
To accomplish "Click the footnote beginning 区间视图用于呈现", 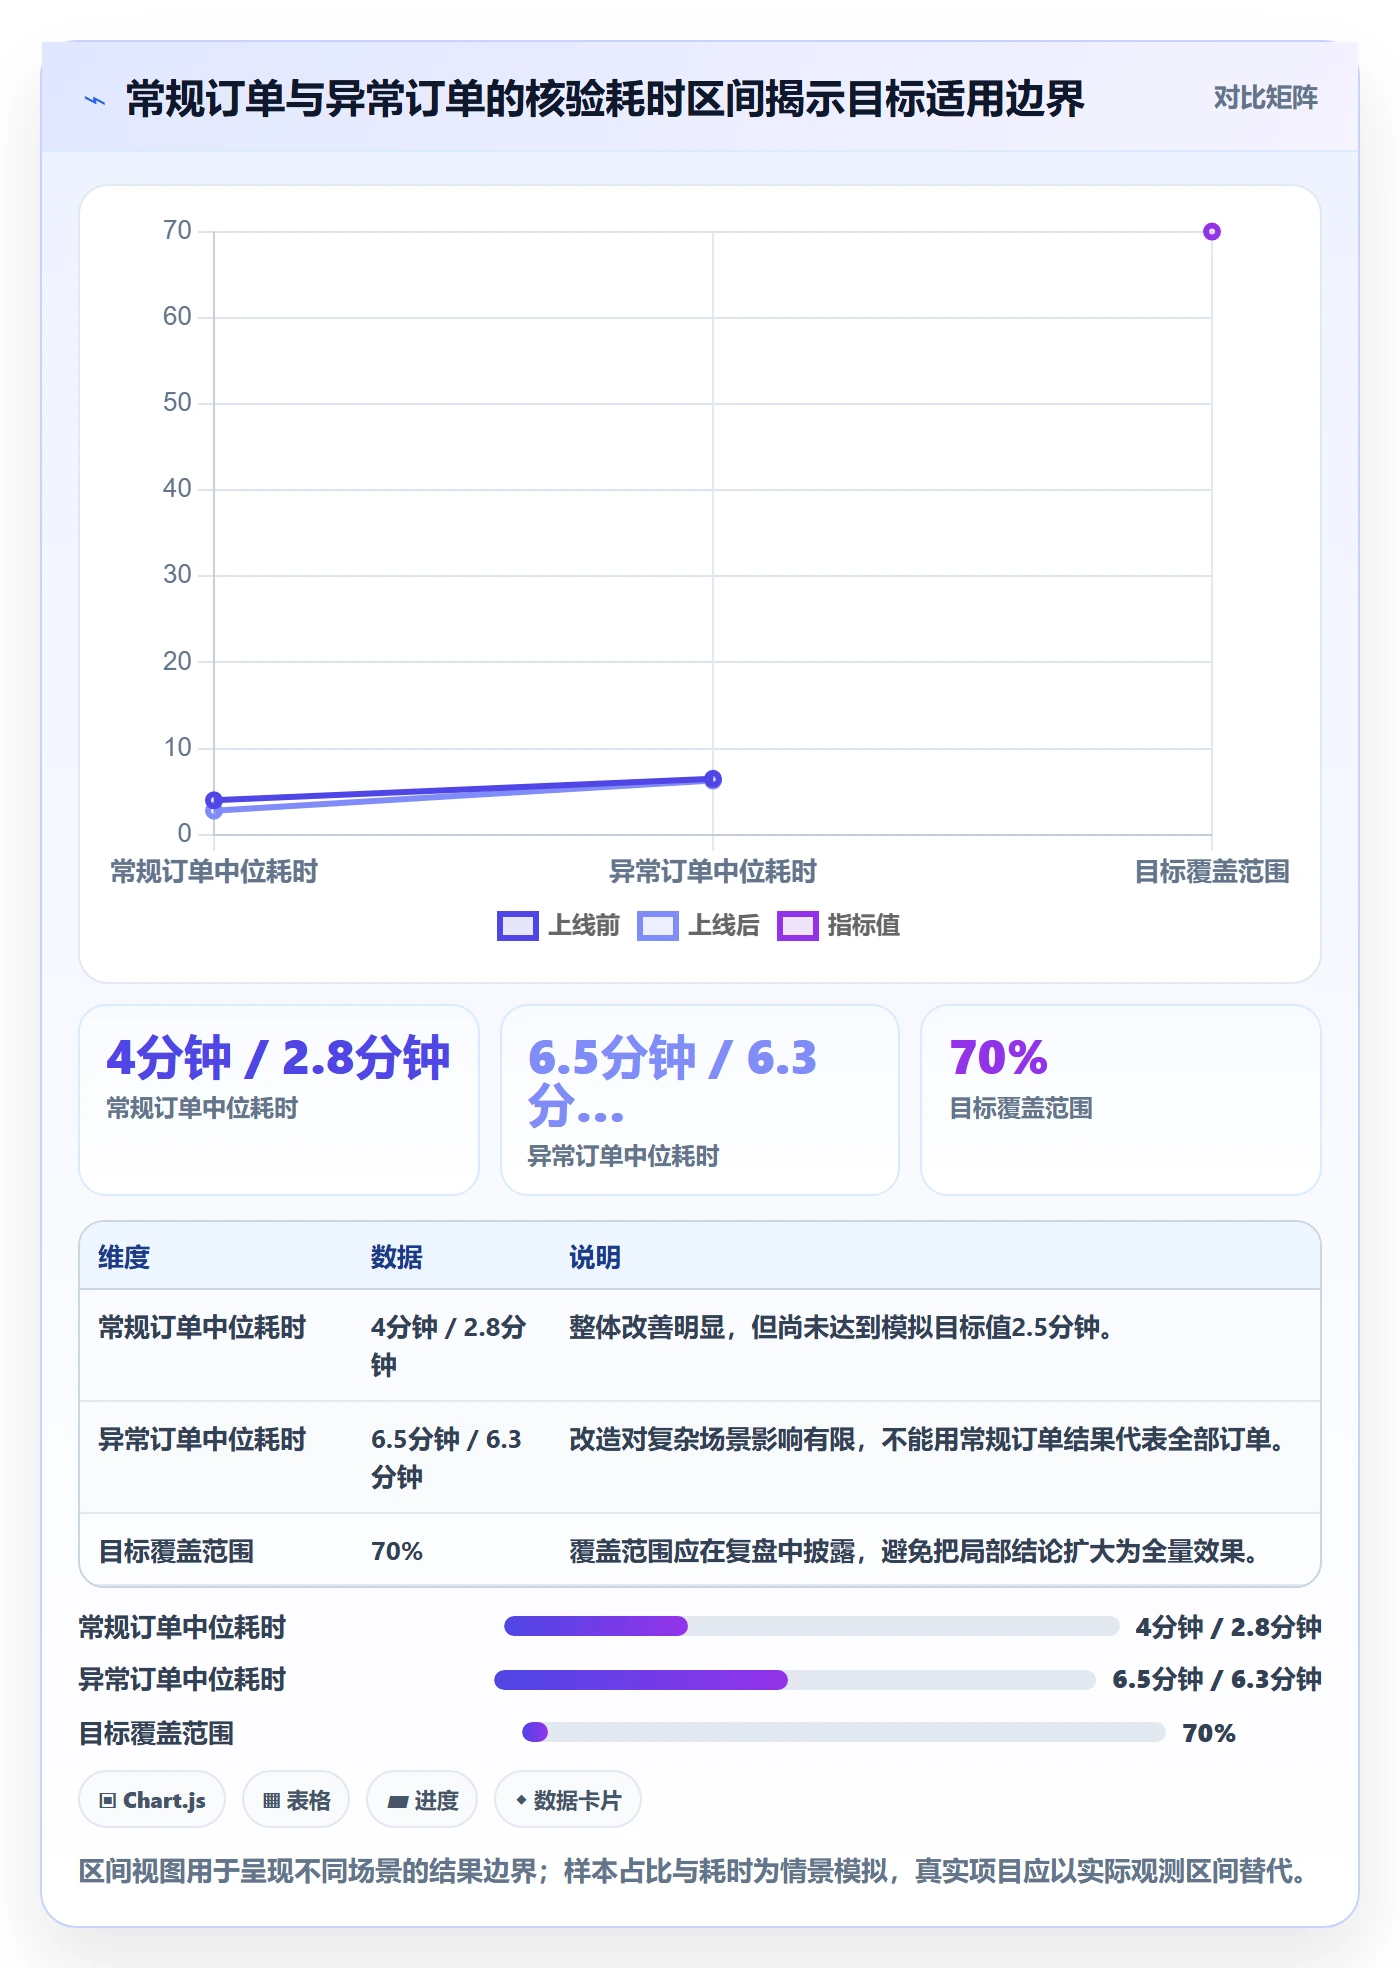I will coord(695,1870).
